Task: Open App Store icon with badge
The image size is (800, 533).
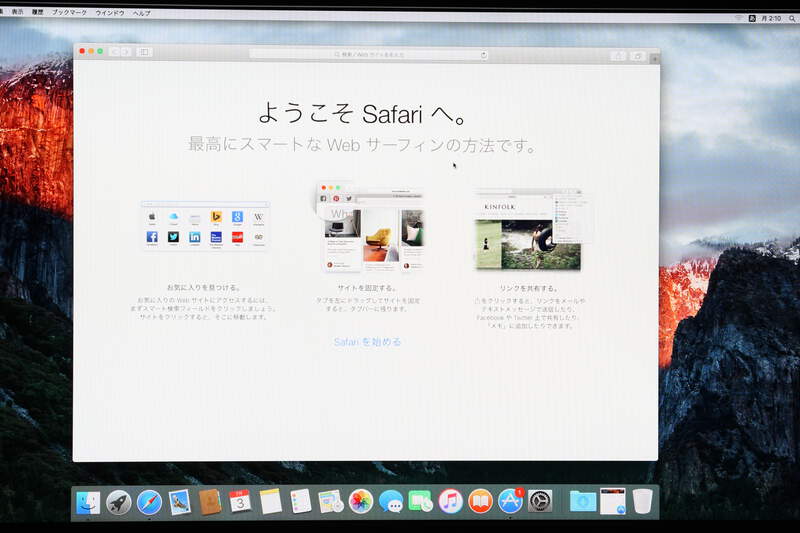Action: pos(510,502)
